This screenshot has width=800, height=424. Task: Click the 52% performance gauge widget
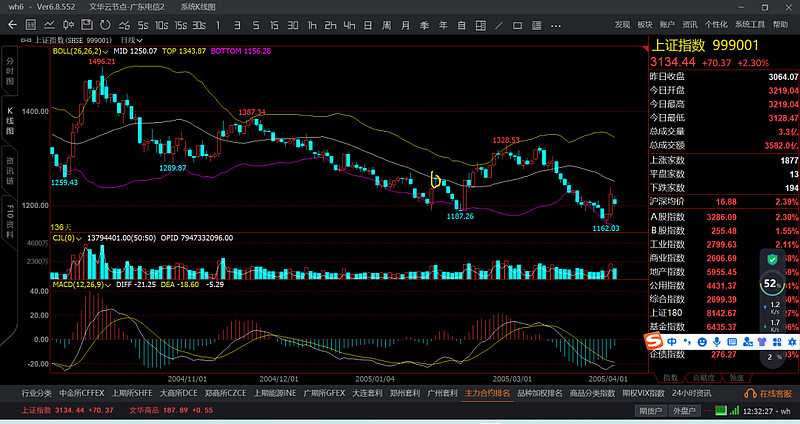click(x=771, y=284)
